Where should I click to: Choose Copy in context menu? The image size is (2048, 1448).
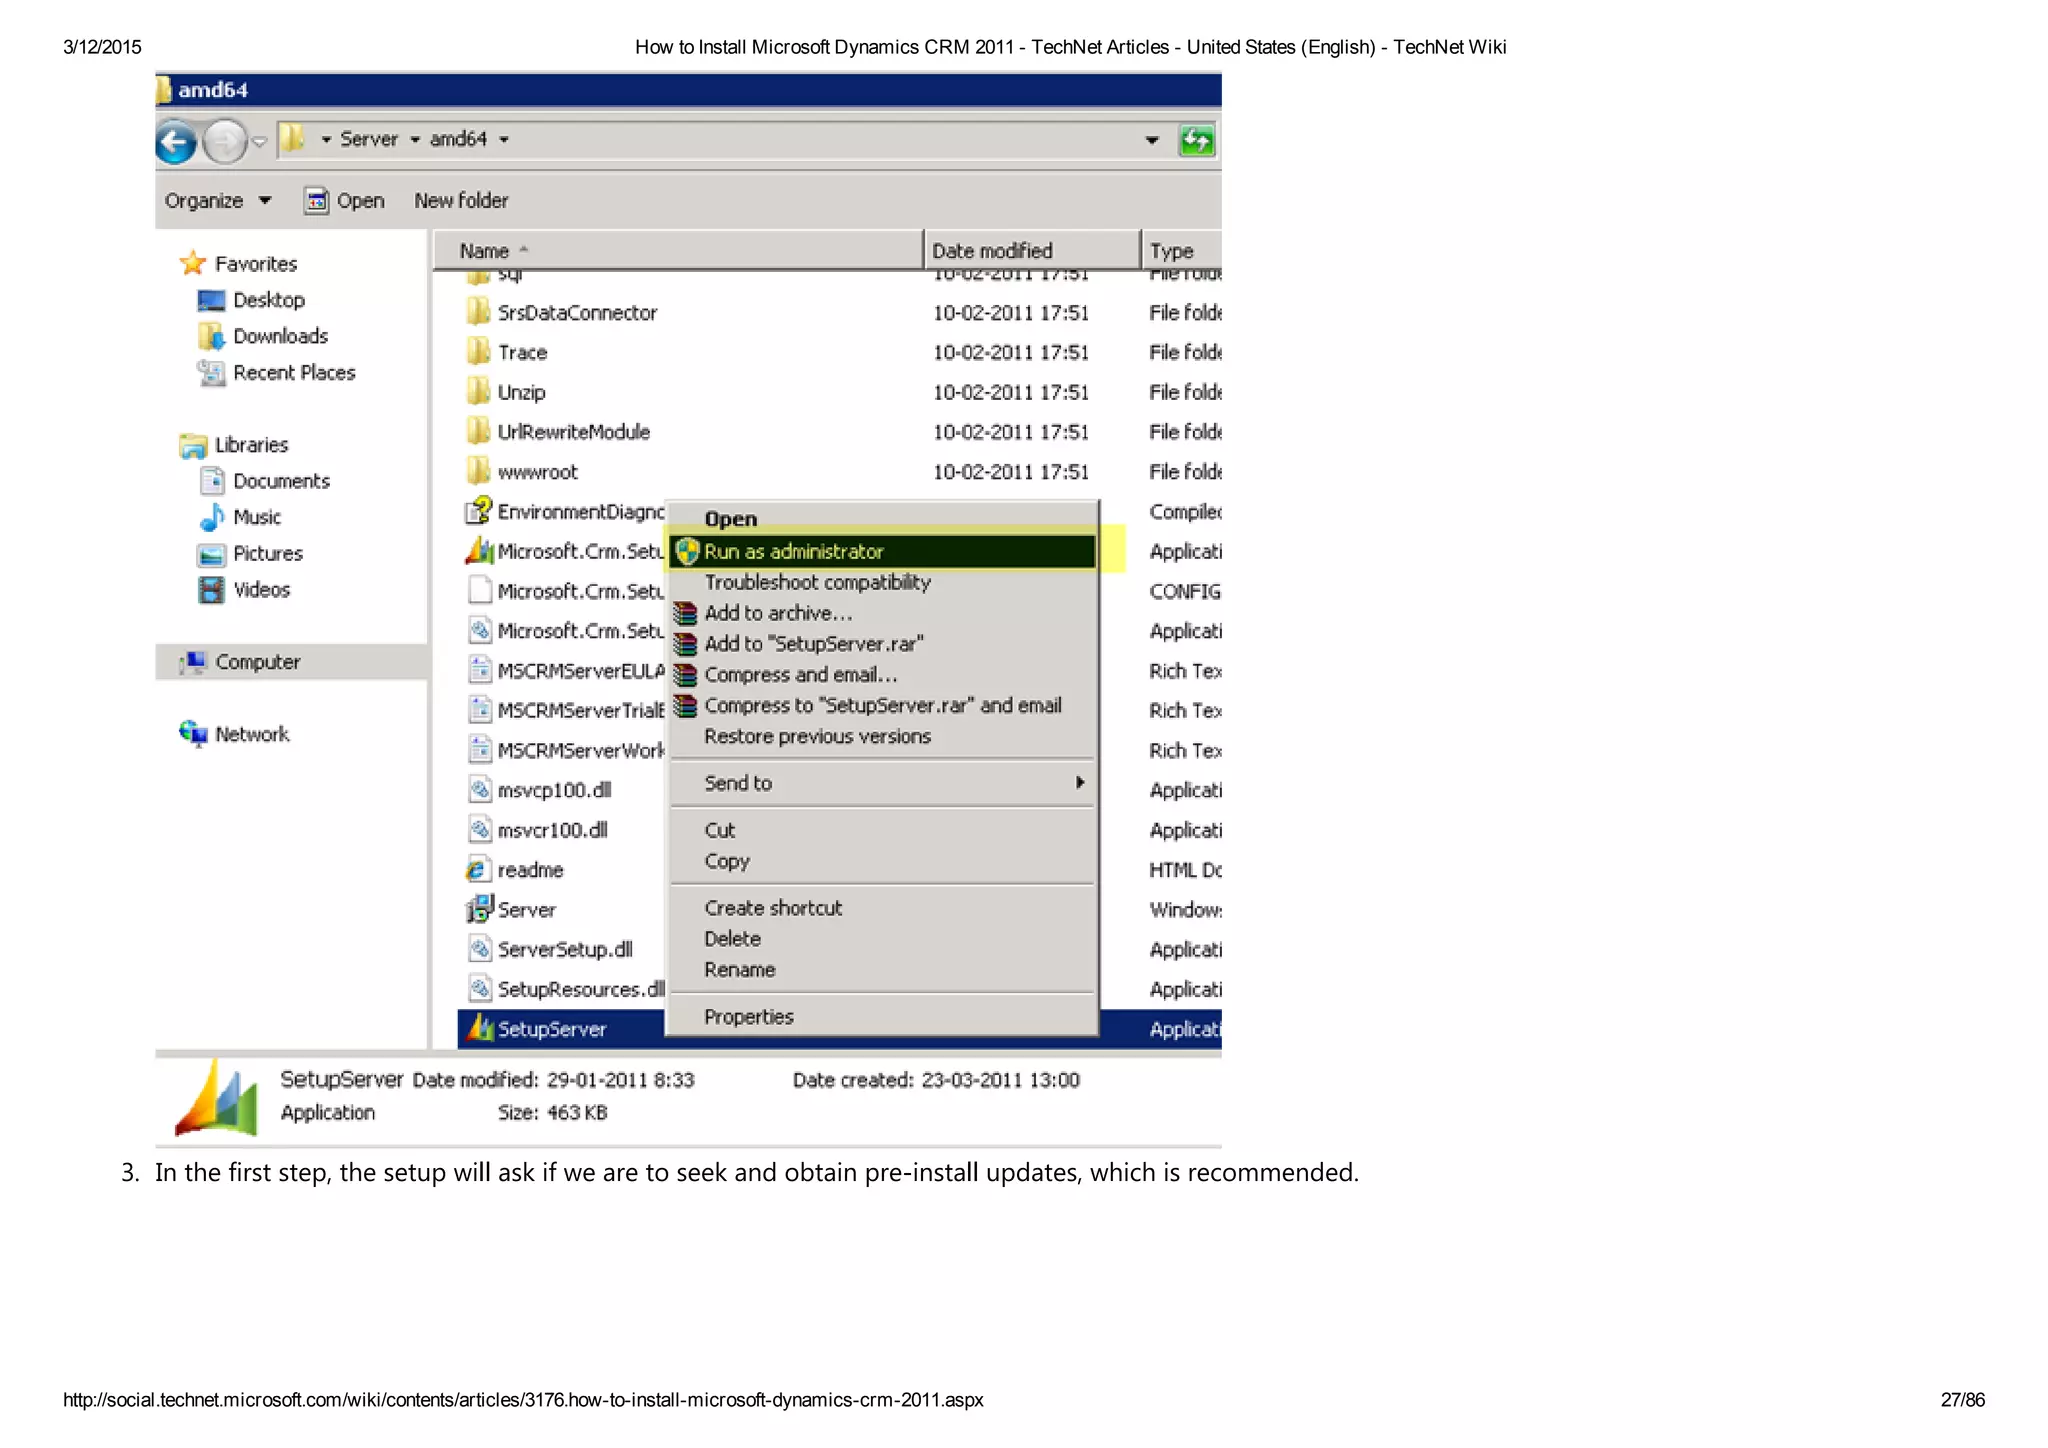pos(883,862)
